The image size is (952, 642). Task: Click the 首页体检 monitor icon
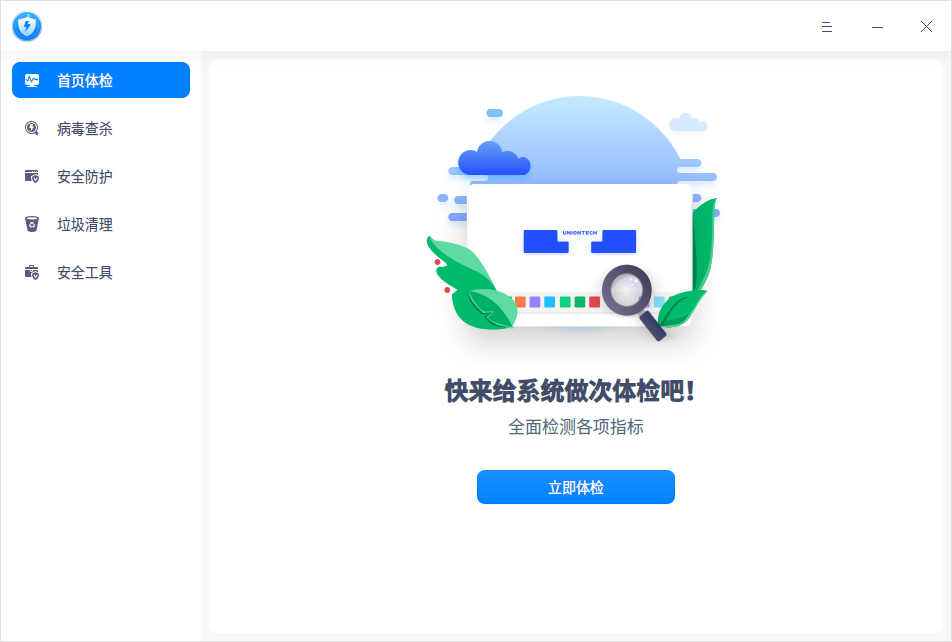tap(32, 80)
